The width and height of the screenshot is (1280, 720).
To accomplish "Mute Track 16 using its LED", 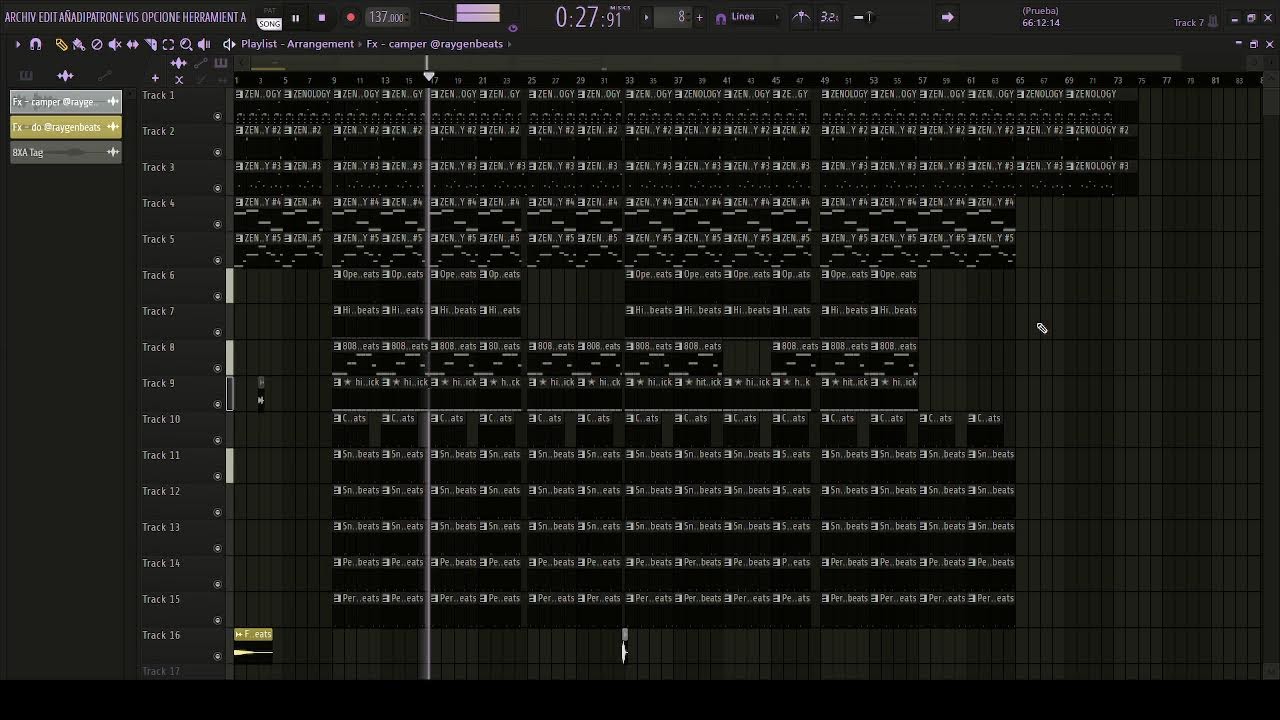I will pyautogui.click(x=217, y=656).
